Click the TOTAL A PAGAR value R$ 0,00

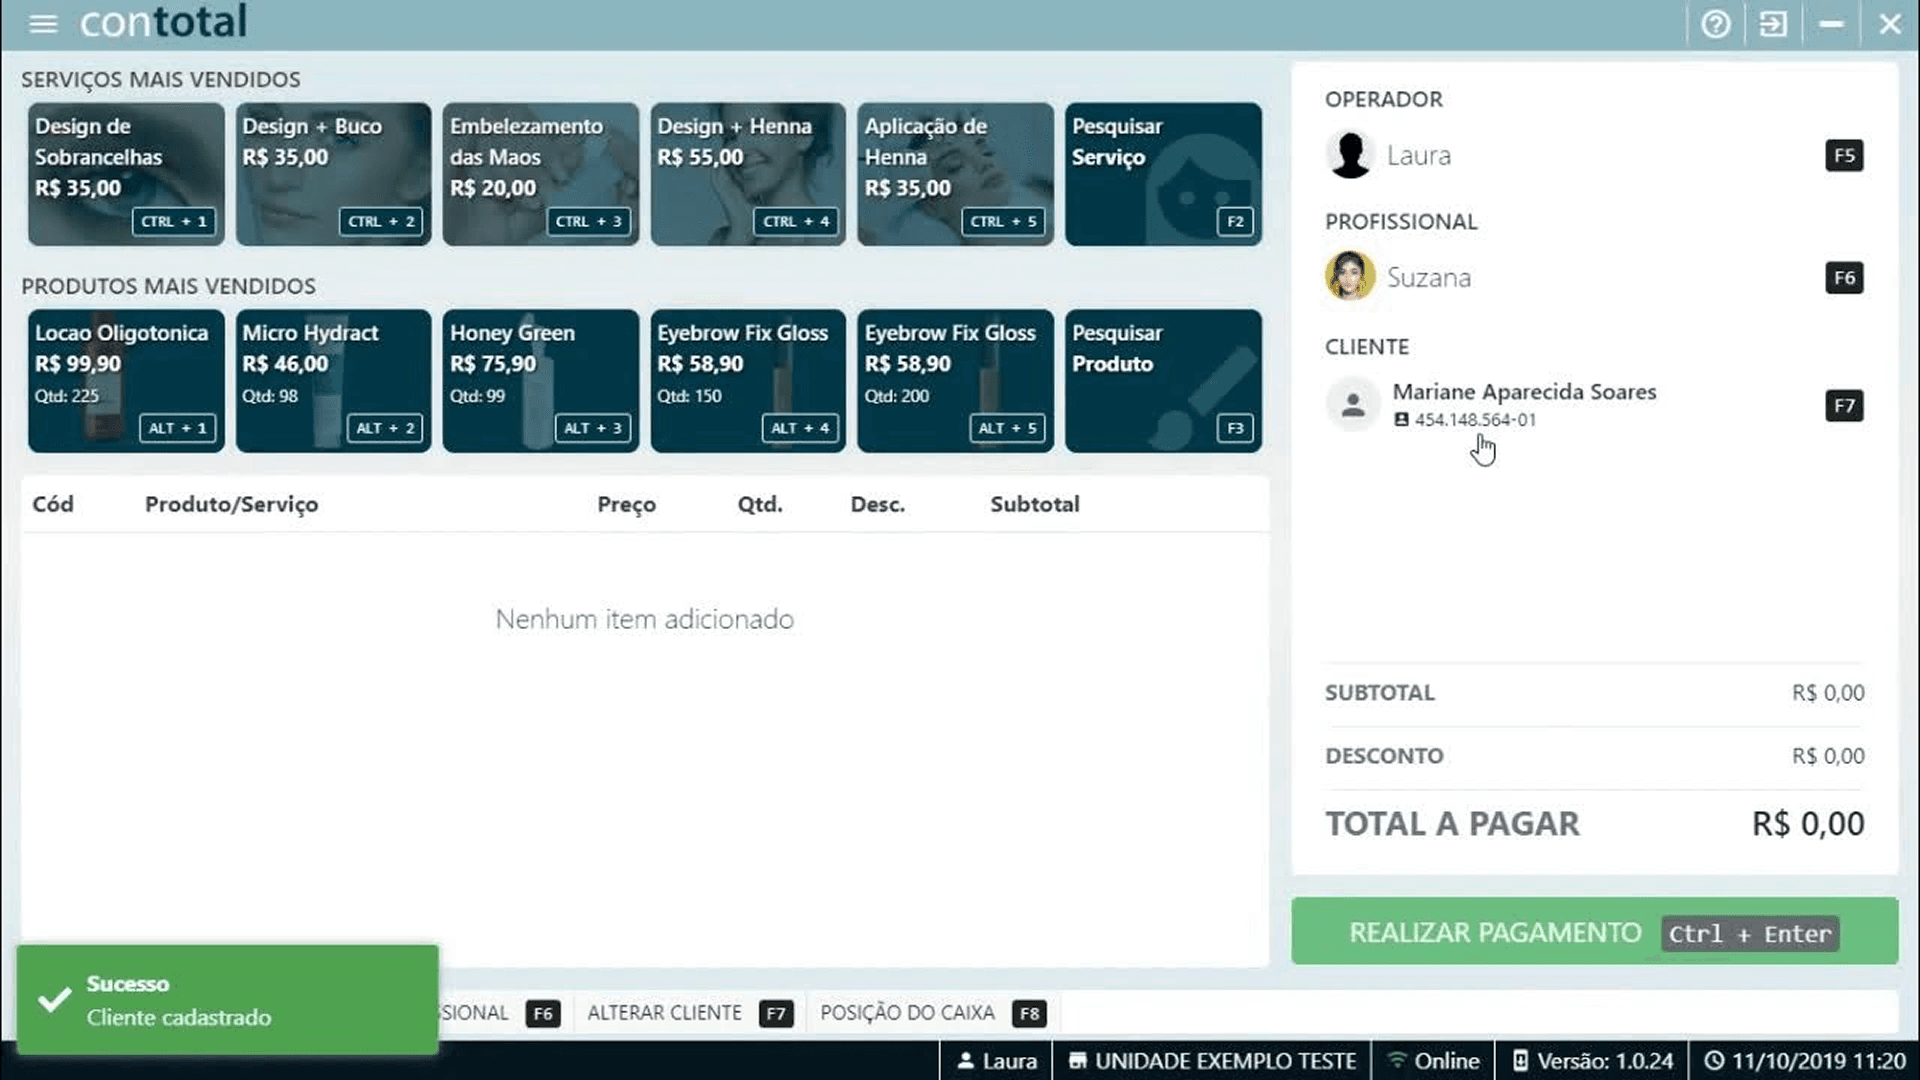pos(1808,823)
